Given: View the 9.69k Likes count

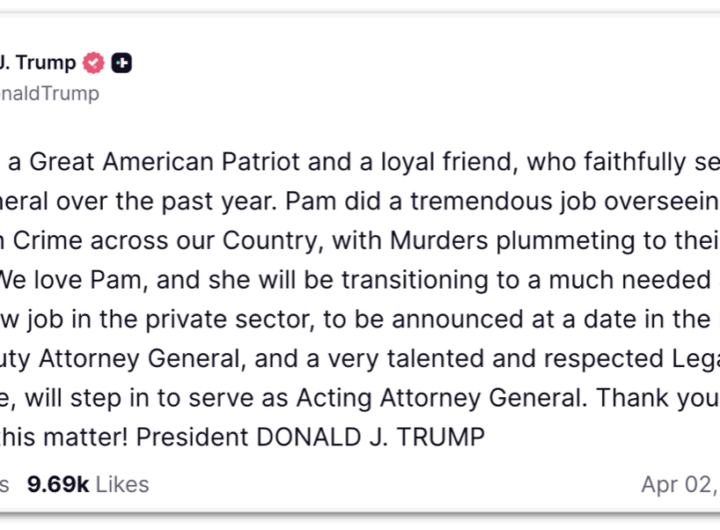Looking at the screenshot, I should pyautogui.click(x=88, y=485).
